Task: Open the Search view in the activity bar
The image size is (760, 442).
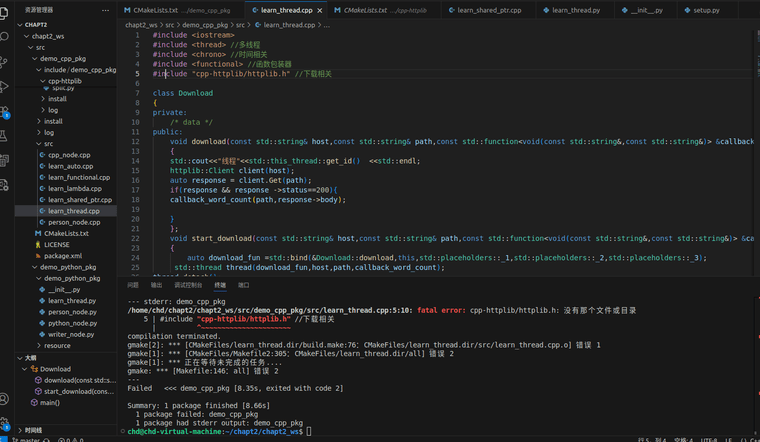Action: (4, 37)
